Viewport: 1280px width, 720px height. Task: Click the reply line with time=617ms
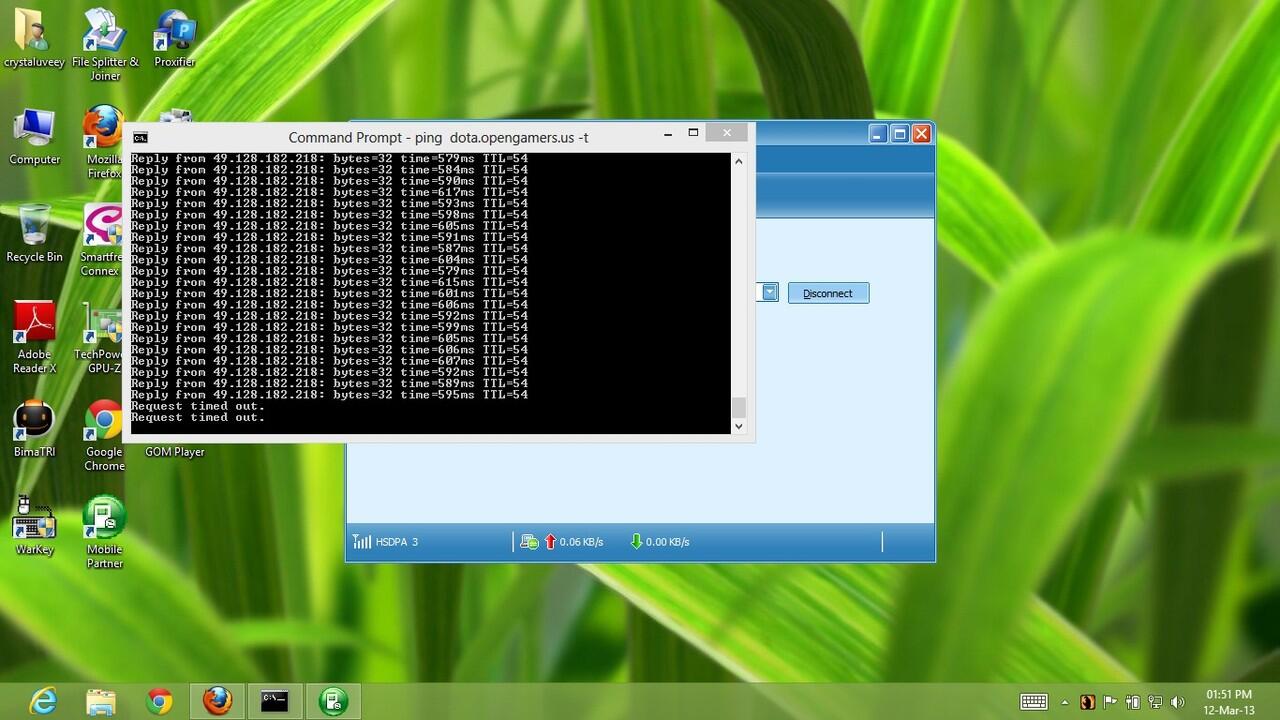329,192
